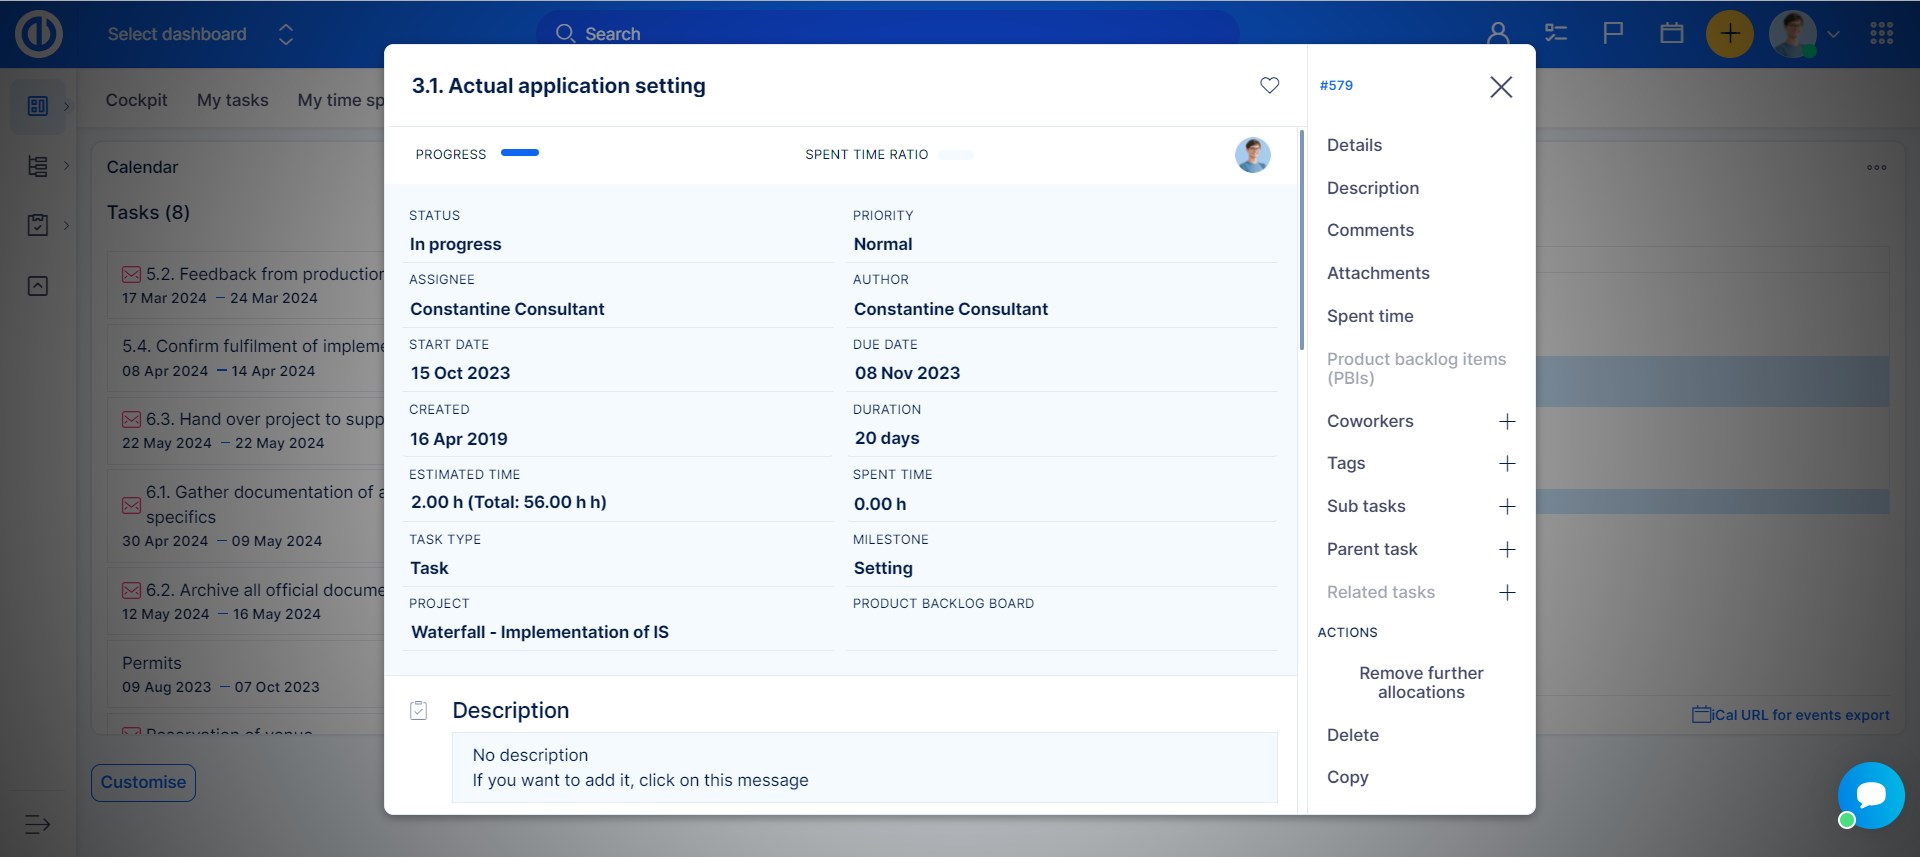Open the Waterfall - Implementation of IS project
This screenshot has height=857, width=1920.
540,632
